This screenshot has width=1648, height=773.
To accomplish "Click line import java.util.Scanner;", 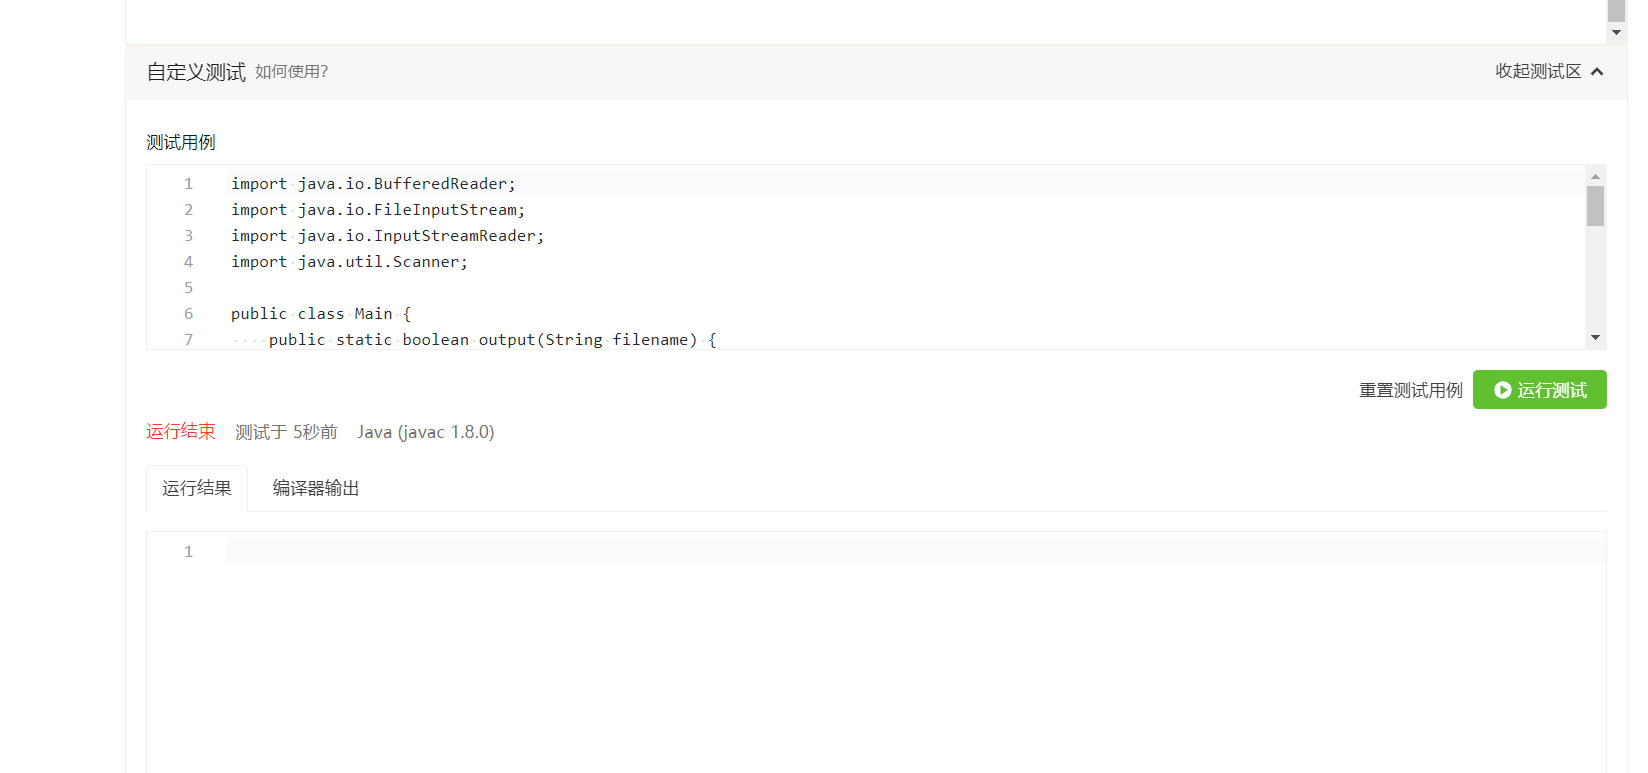I will pyautogui.click(x=349, y=262).
